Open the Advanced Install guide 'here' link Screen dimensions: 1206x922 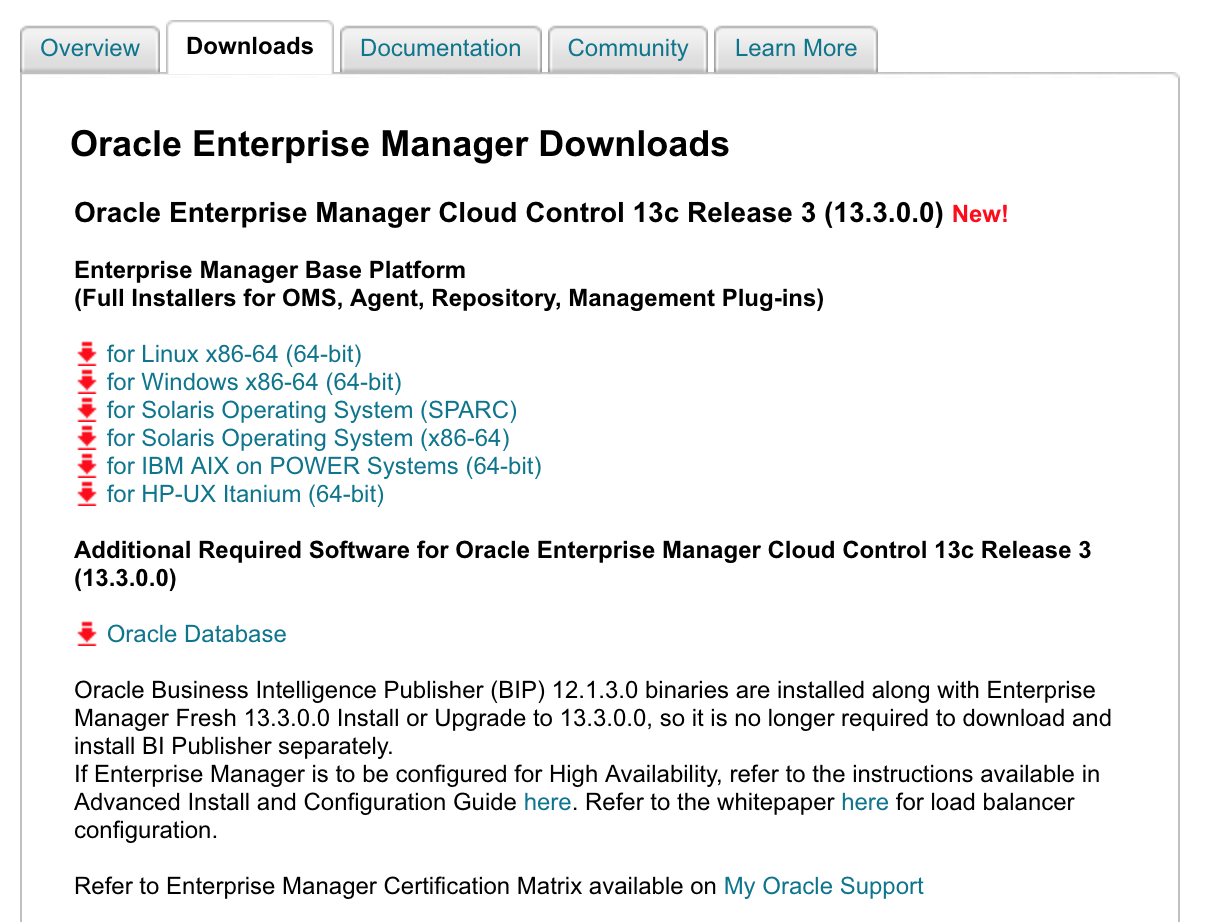547,801
